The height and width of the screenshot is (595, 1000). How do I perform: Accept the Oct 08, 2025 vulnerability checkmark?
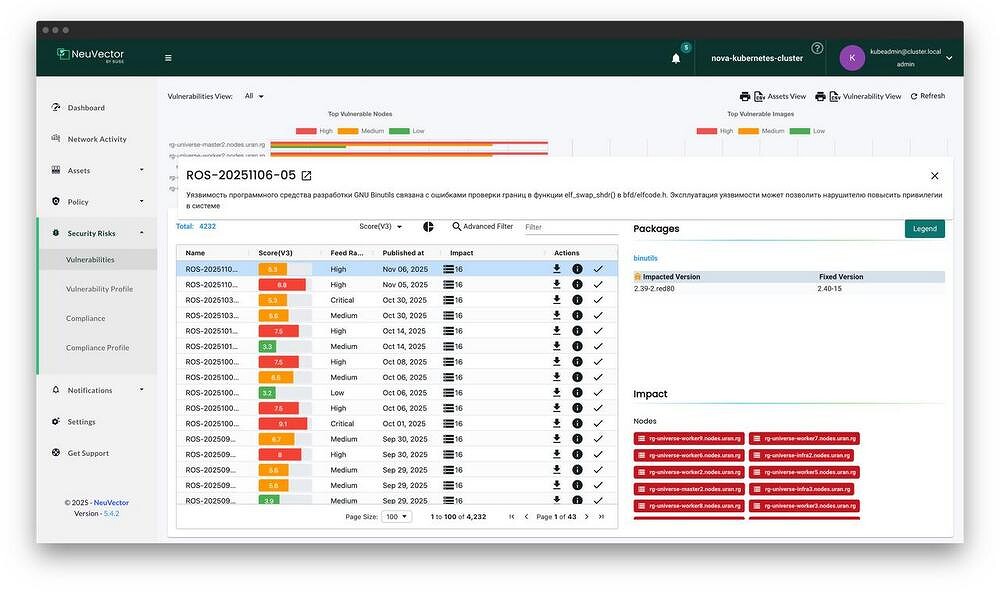598,362
